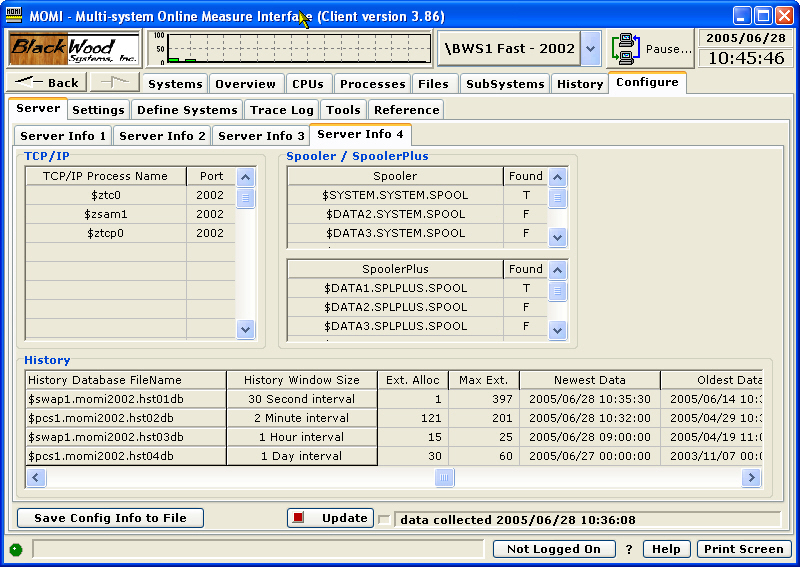Select the Server sub-tab
The width and height of the screenshot is (800, 567).
[38, 108]
